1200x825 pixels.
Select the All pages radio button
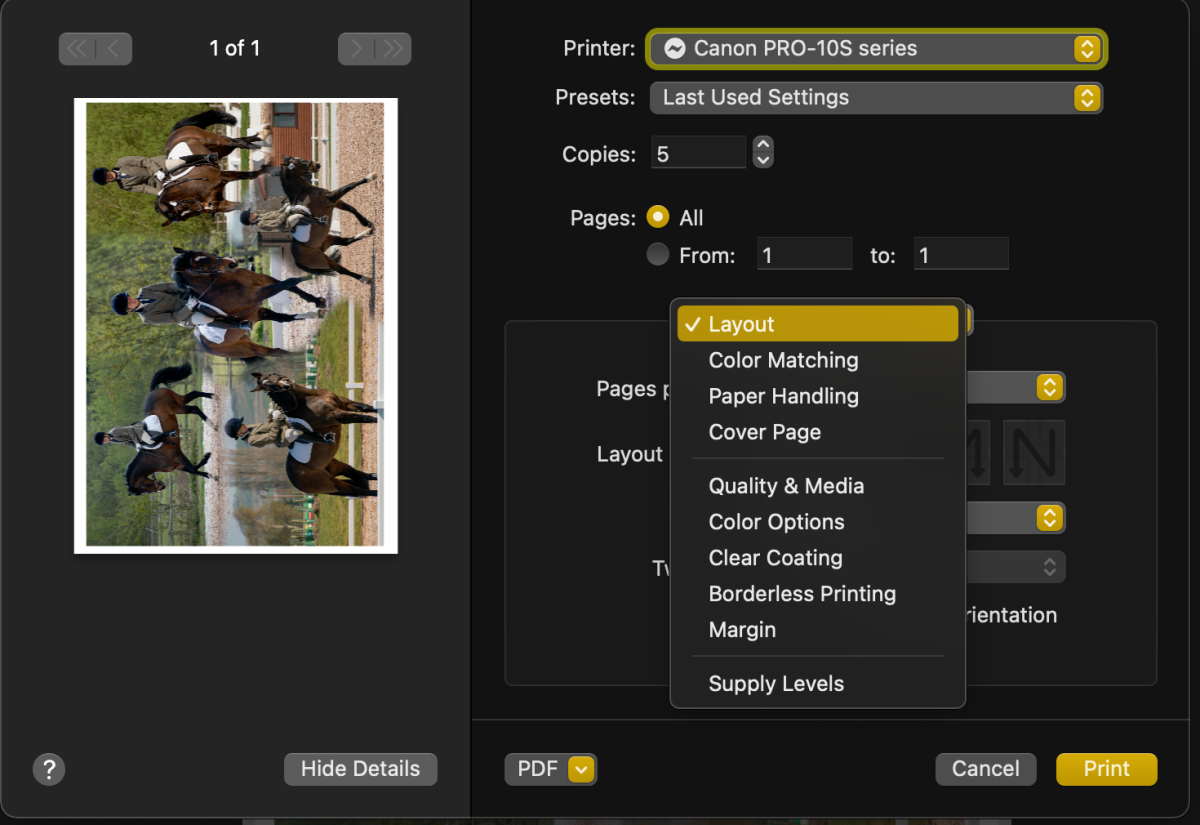click(x=658, y=217)
